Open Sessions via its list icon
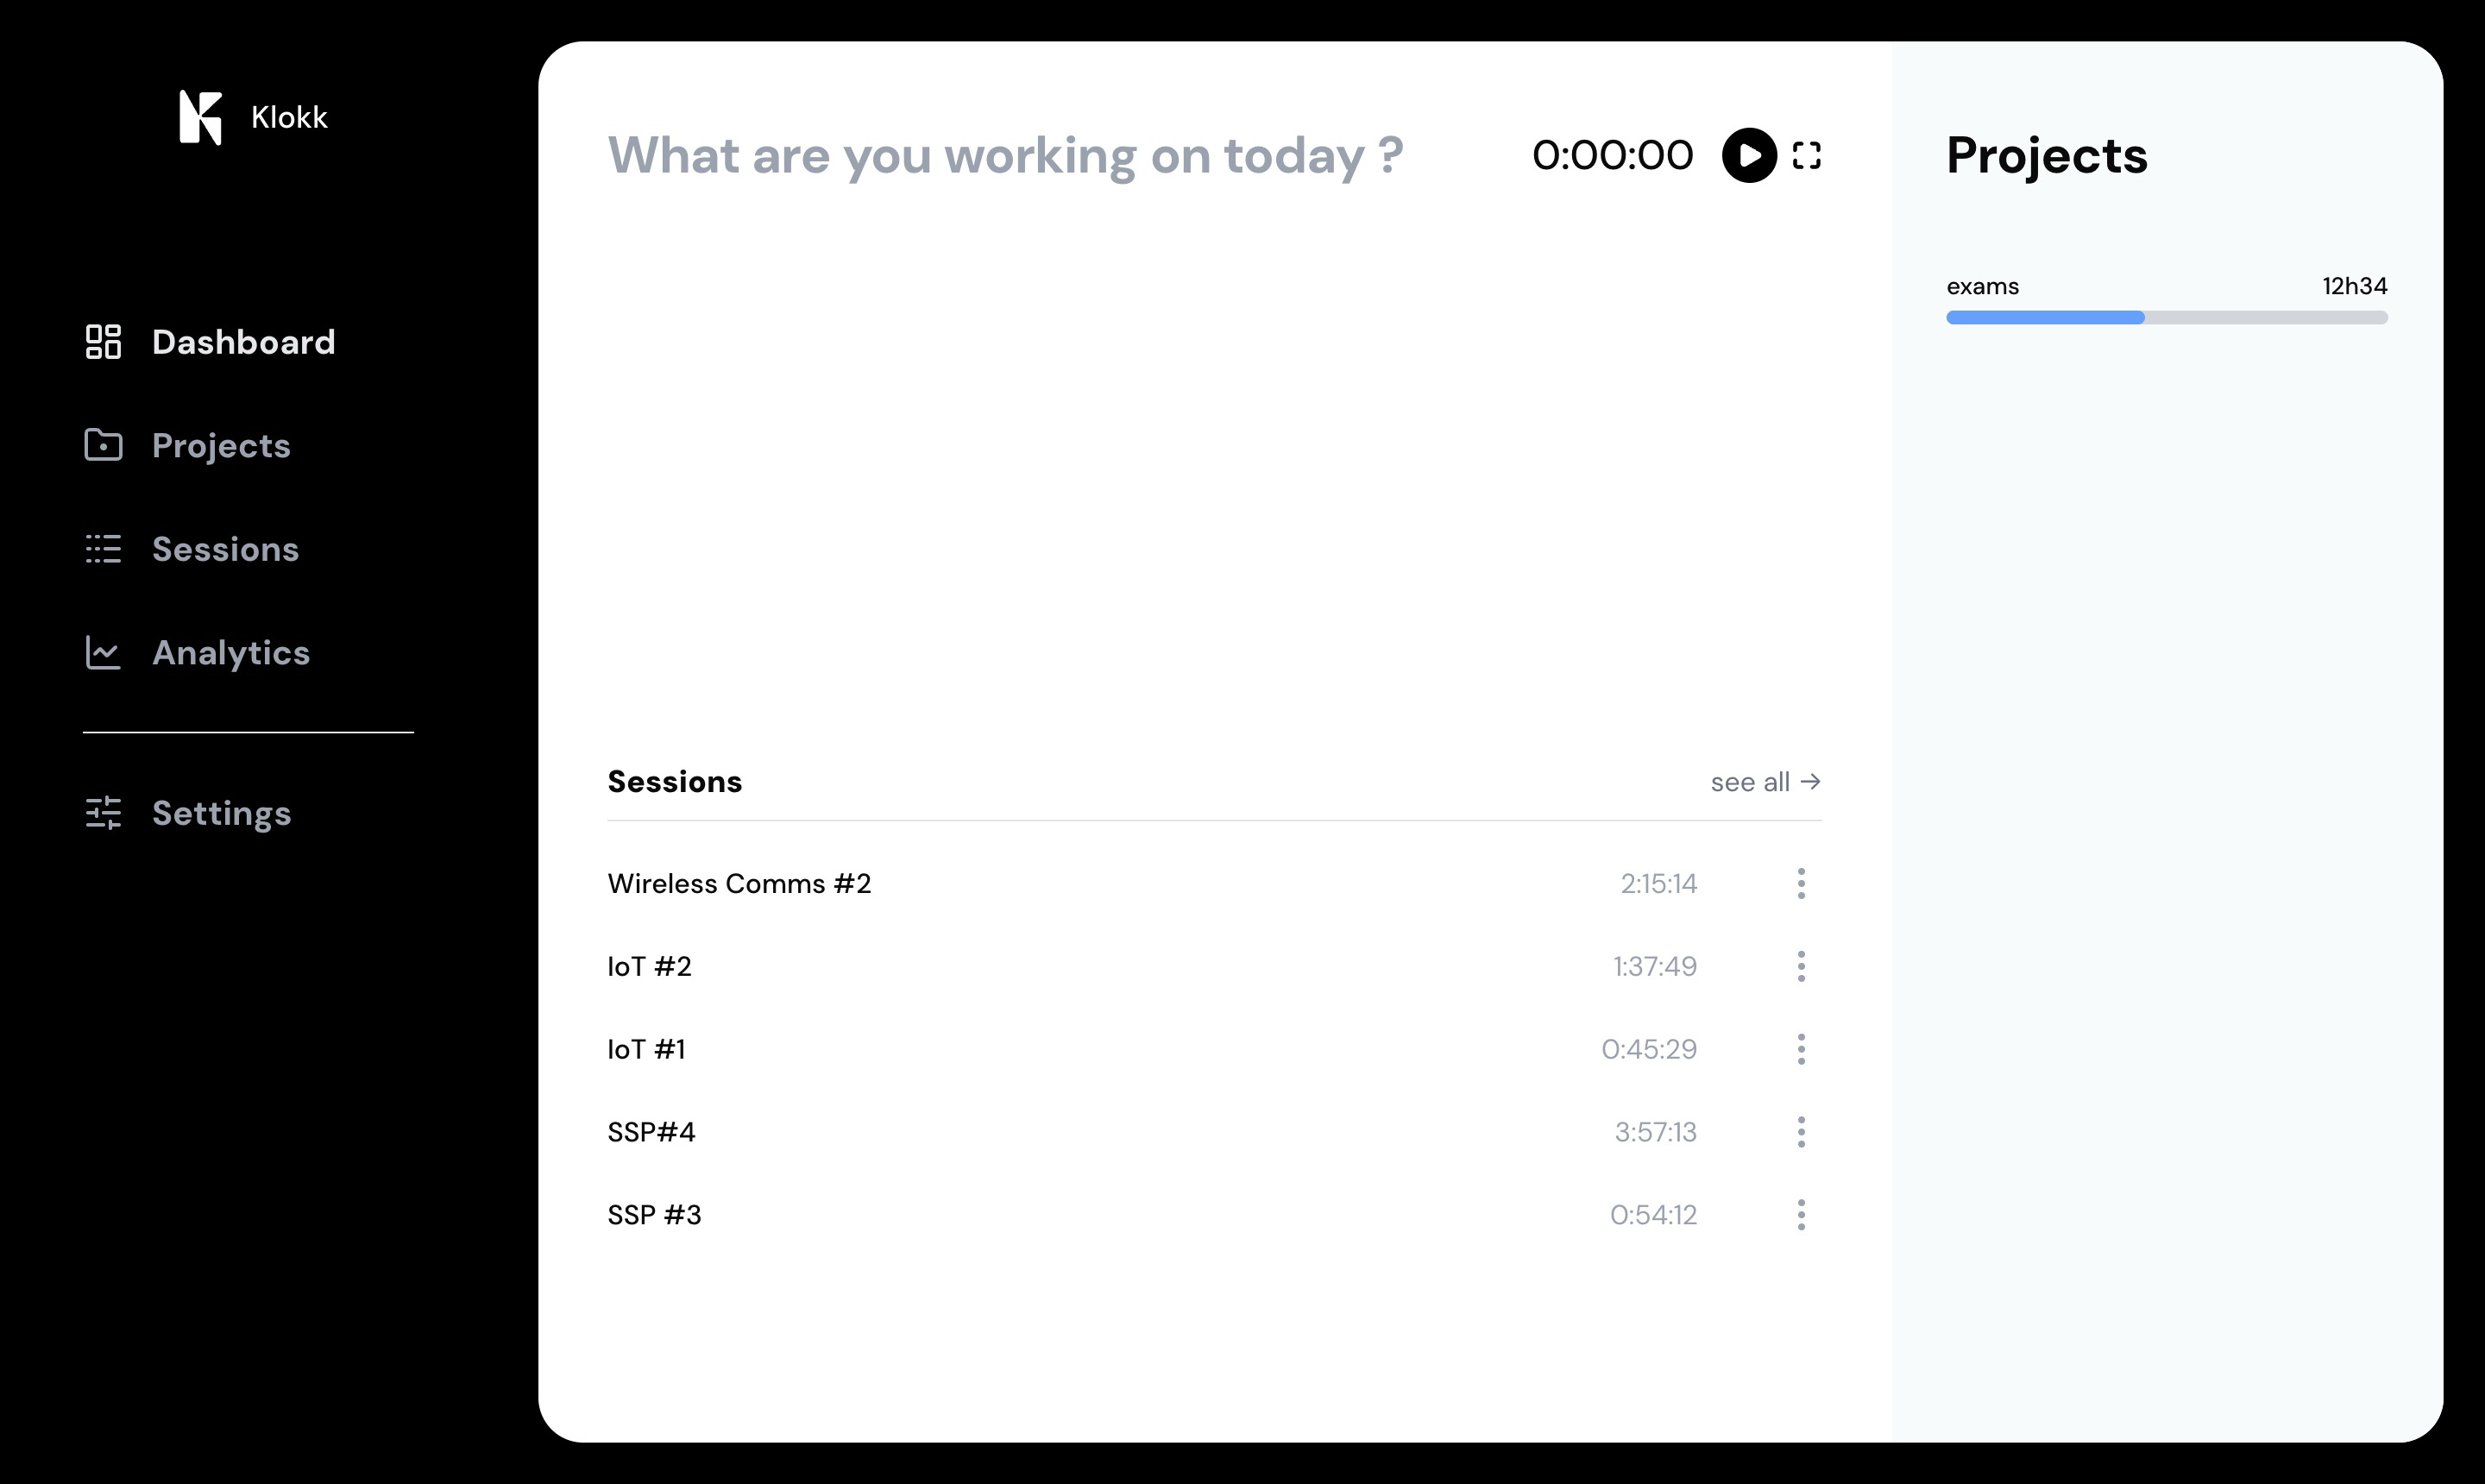This screenshot has width=2485, height=1484. [103, 549]
